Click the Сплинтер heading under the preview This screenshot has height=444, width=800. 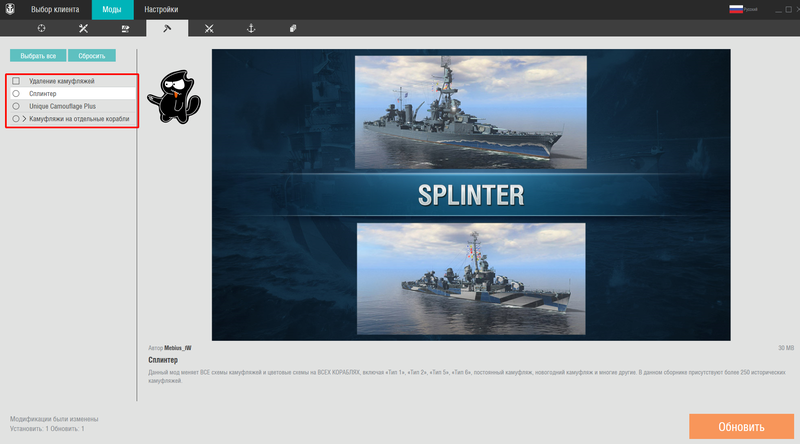163,360
